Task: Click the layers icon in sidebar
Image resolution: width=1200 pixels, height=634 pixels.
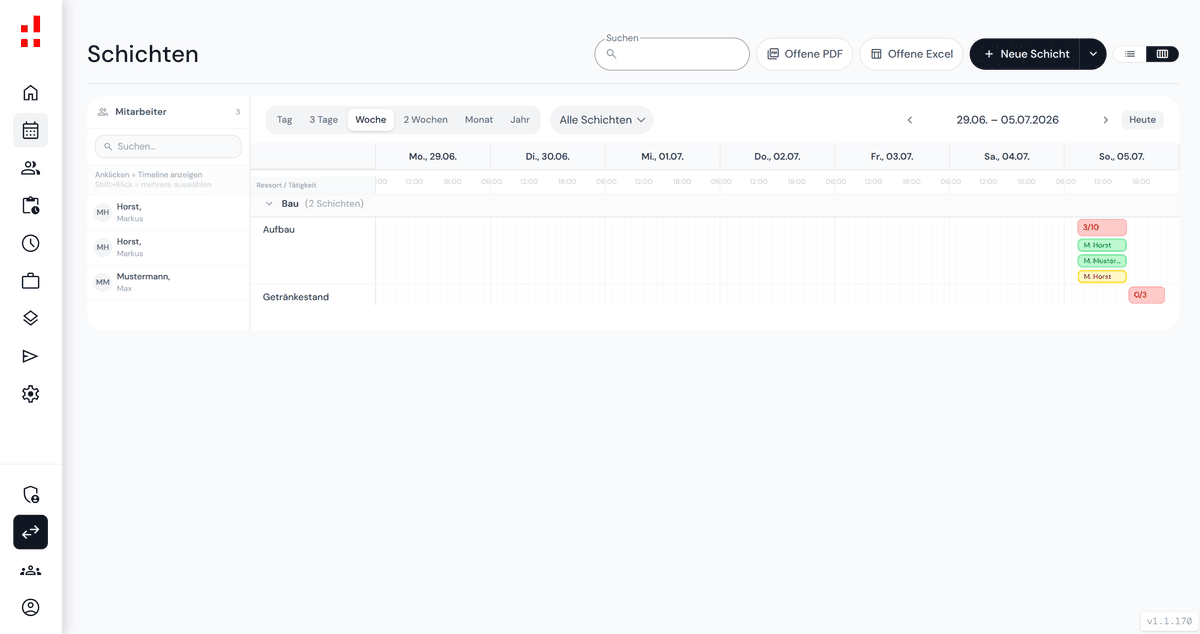Action: [x=30, y=318]
